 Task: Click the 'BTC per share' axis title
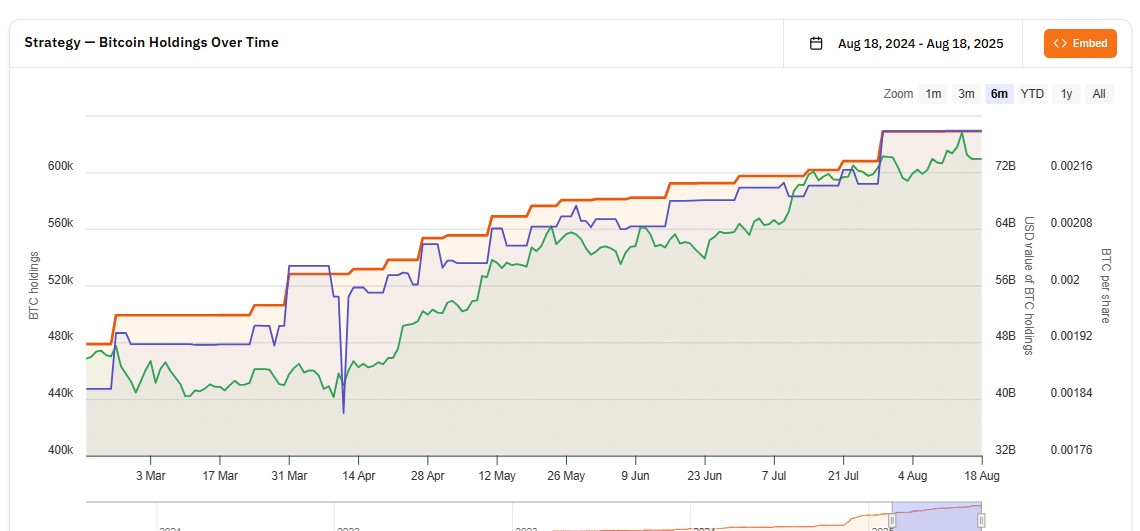(x=1106, y=286)
